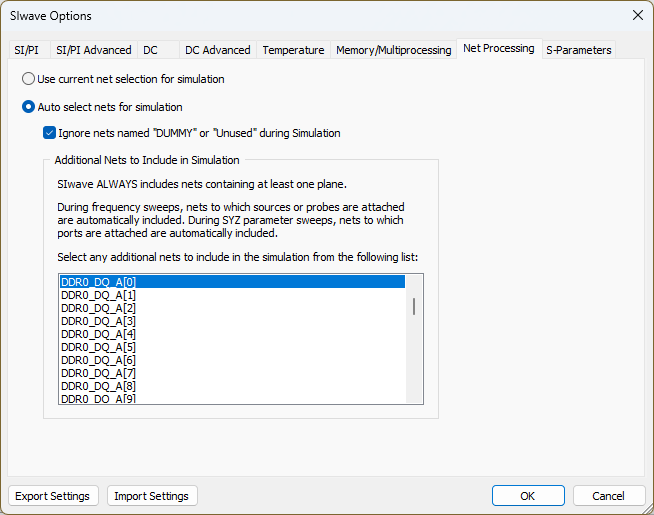Click the net list scrollbar thumb
The image size is (654, 515).
[414, 306]
